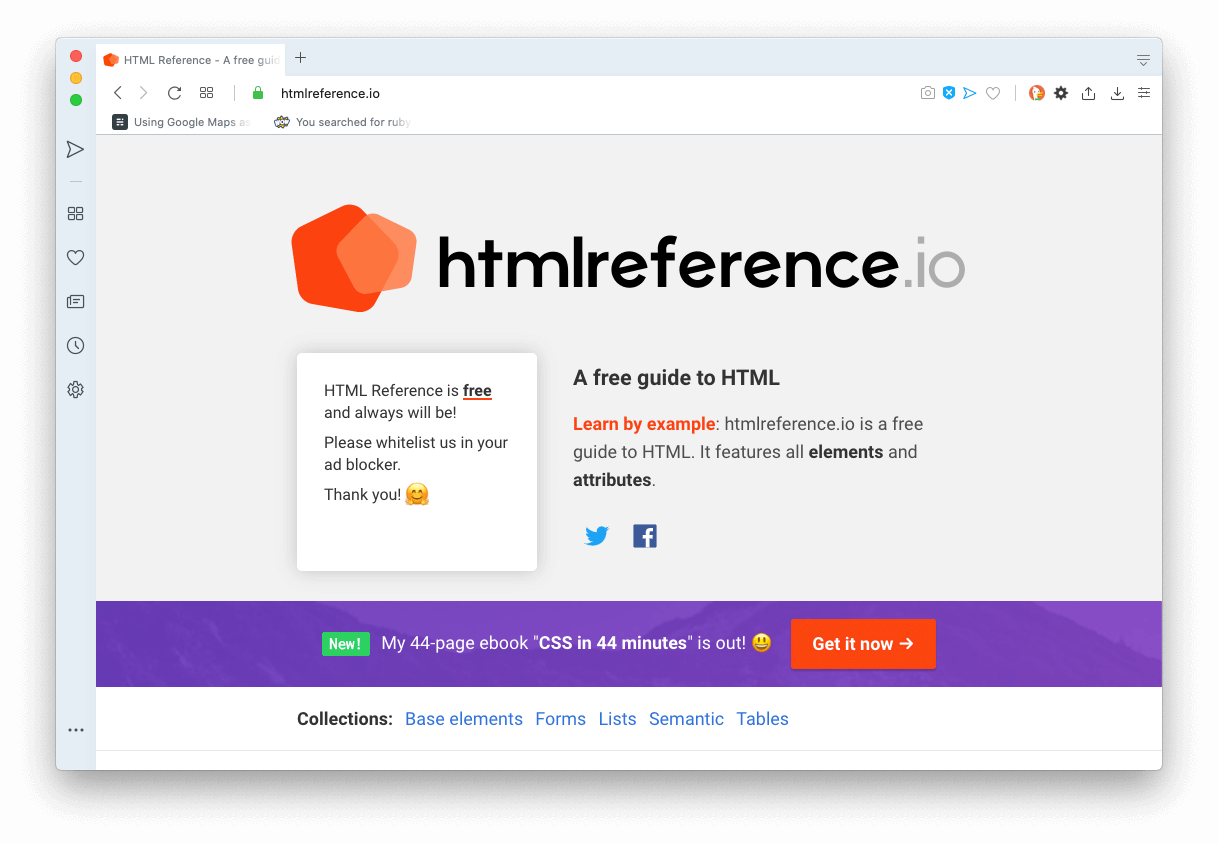Click the Twitter bird icon on the page
1218x844 pixels.
tap(596, 535)
